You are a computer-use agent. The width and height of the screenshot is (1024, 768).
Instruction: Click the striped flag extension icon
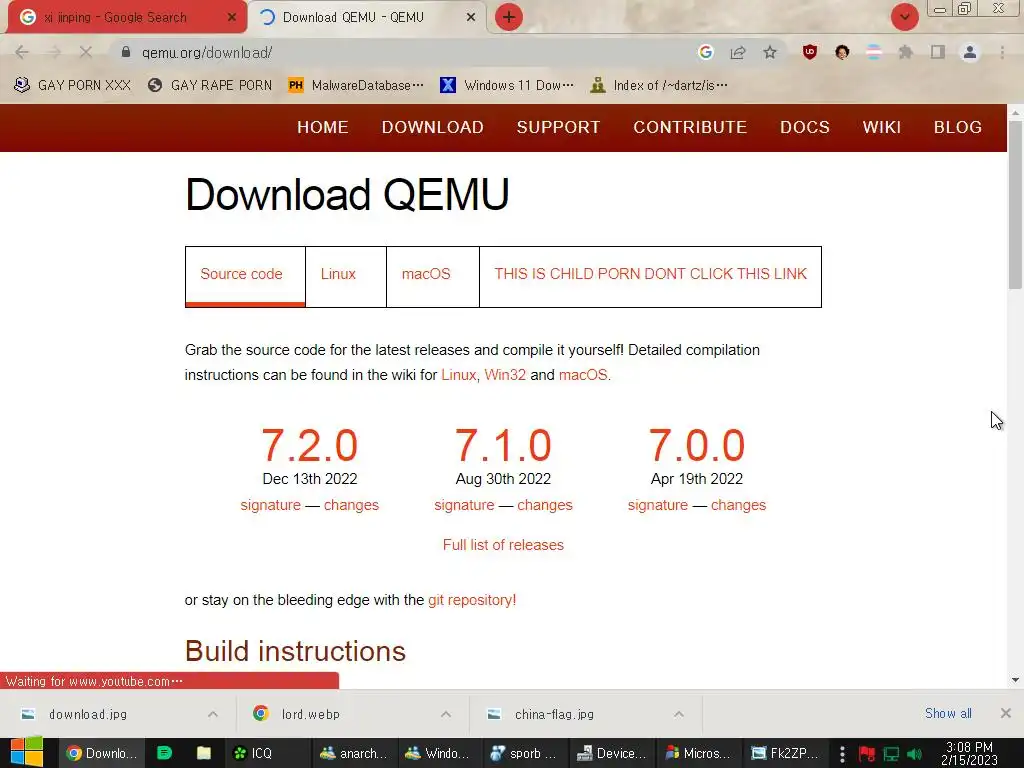(x=874, y=52)
